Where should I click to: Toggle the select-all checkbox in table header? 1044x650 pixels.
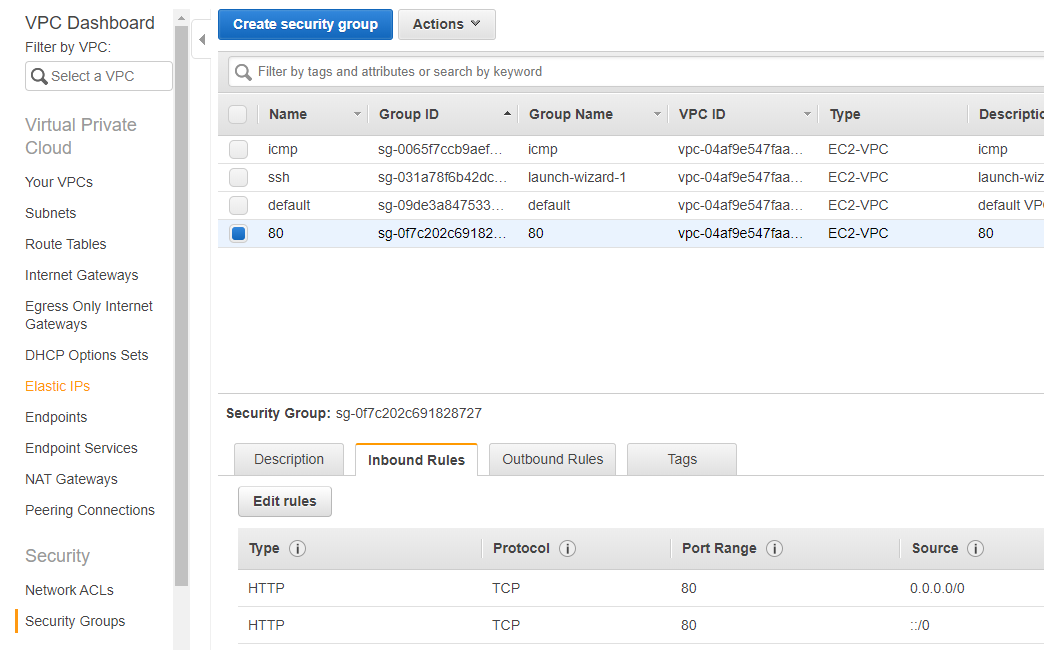point(238,115)
